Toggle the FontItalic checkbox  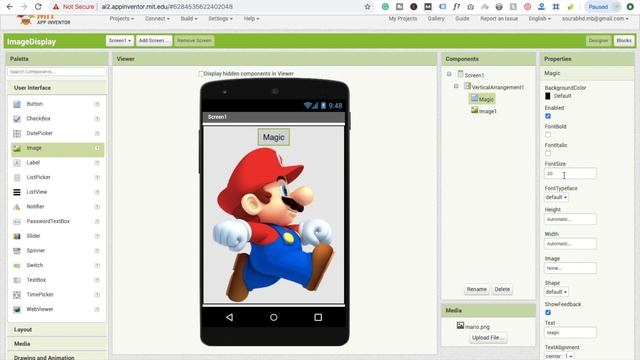coord(548,153)
